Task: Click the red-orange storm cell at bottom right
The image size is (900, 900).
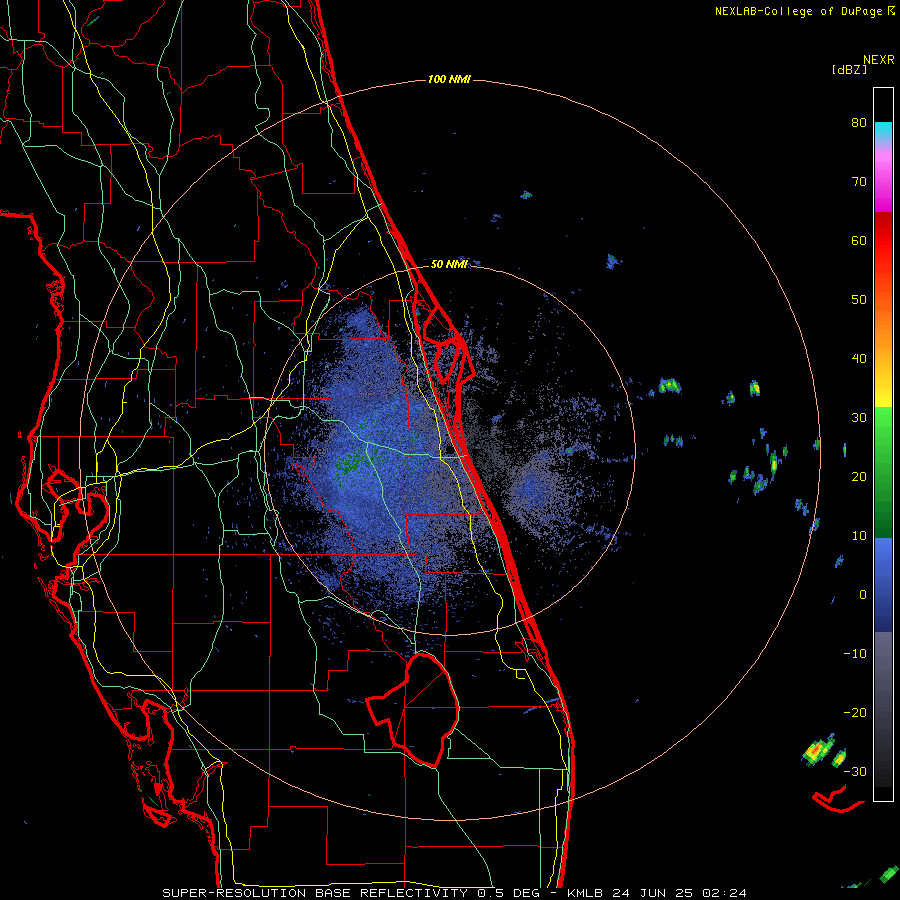Action: click(x=815, y=751)
